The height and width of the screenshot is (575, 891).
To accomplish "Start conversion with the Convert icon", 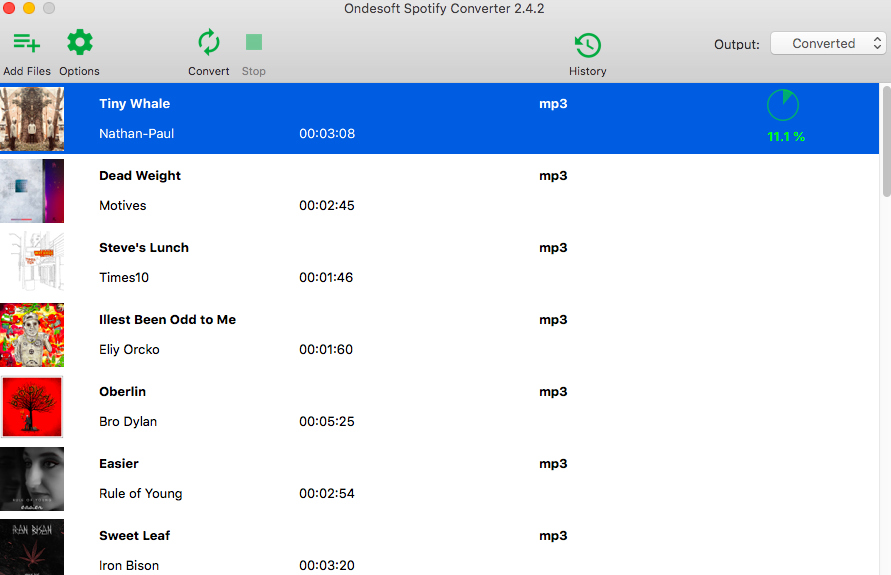I will pos(209,43).
